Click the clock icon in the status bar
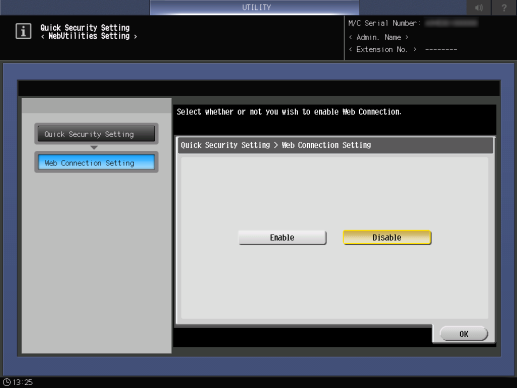Viewport: 517px width, 388px height. click(x=6, y=382)
